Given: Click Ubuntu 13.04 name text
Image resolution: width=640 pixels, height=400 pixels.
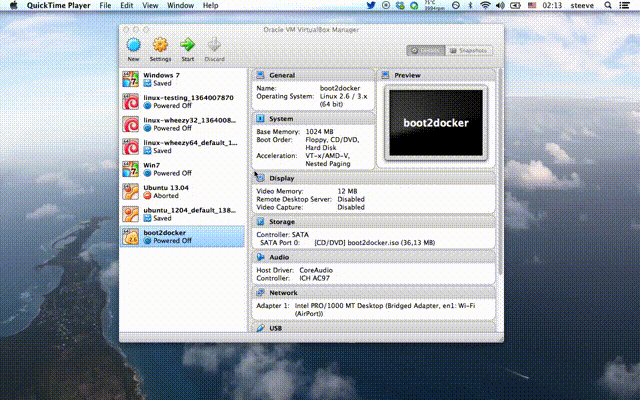Looking at the screenshot, I should pyautogui.click(x=166, y=188).
